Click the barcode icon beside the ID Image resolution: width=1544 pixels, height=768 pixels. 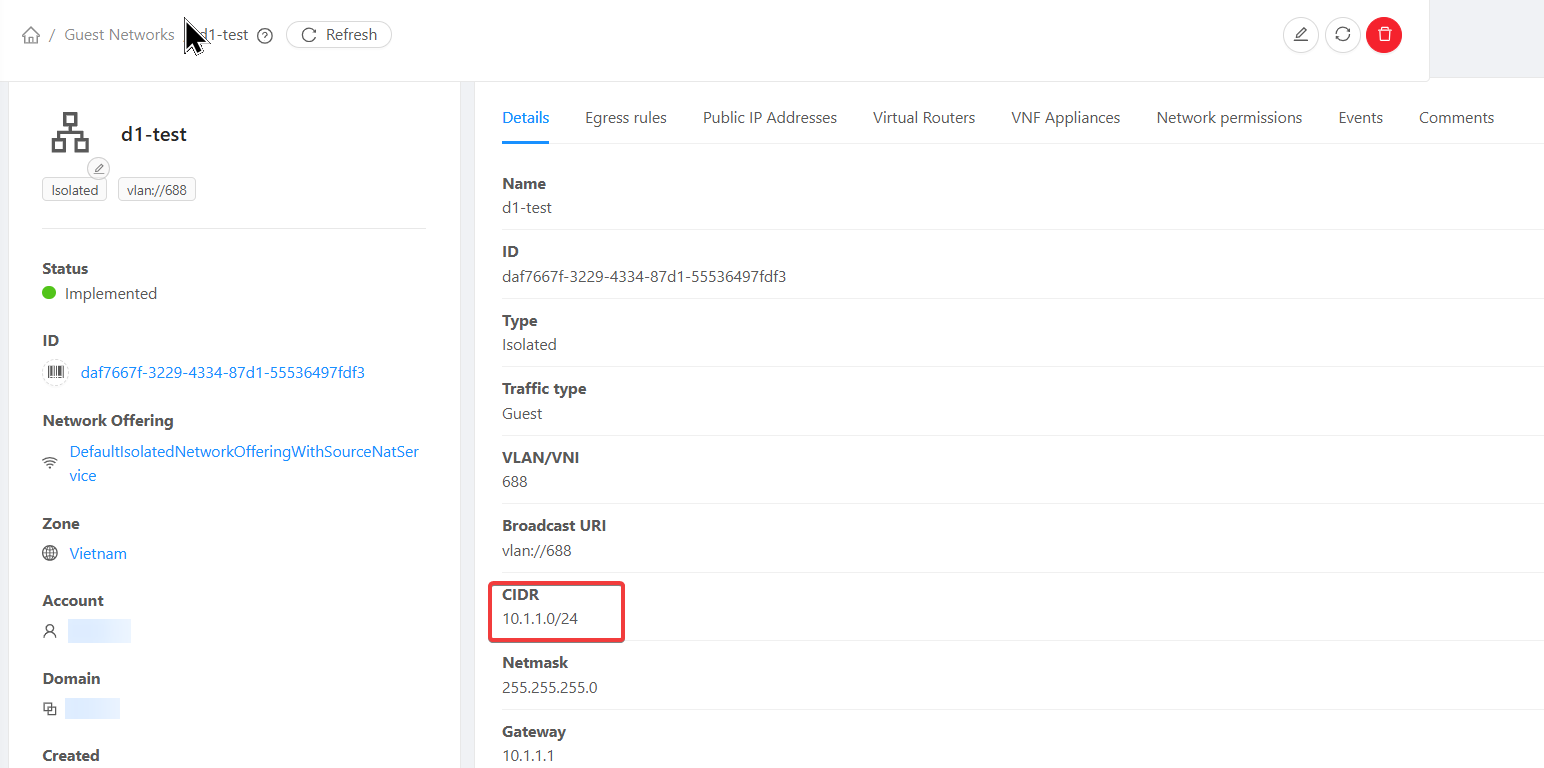(x=55, y=373)
